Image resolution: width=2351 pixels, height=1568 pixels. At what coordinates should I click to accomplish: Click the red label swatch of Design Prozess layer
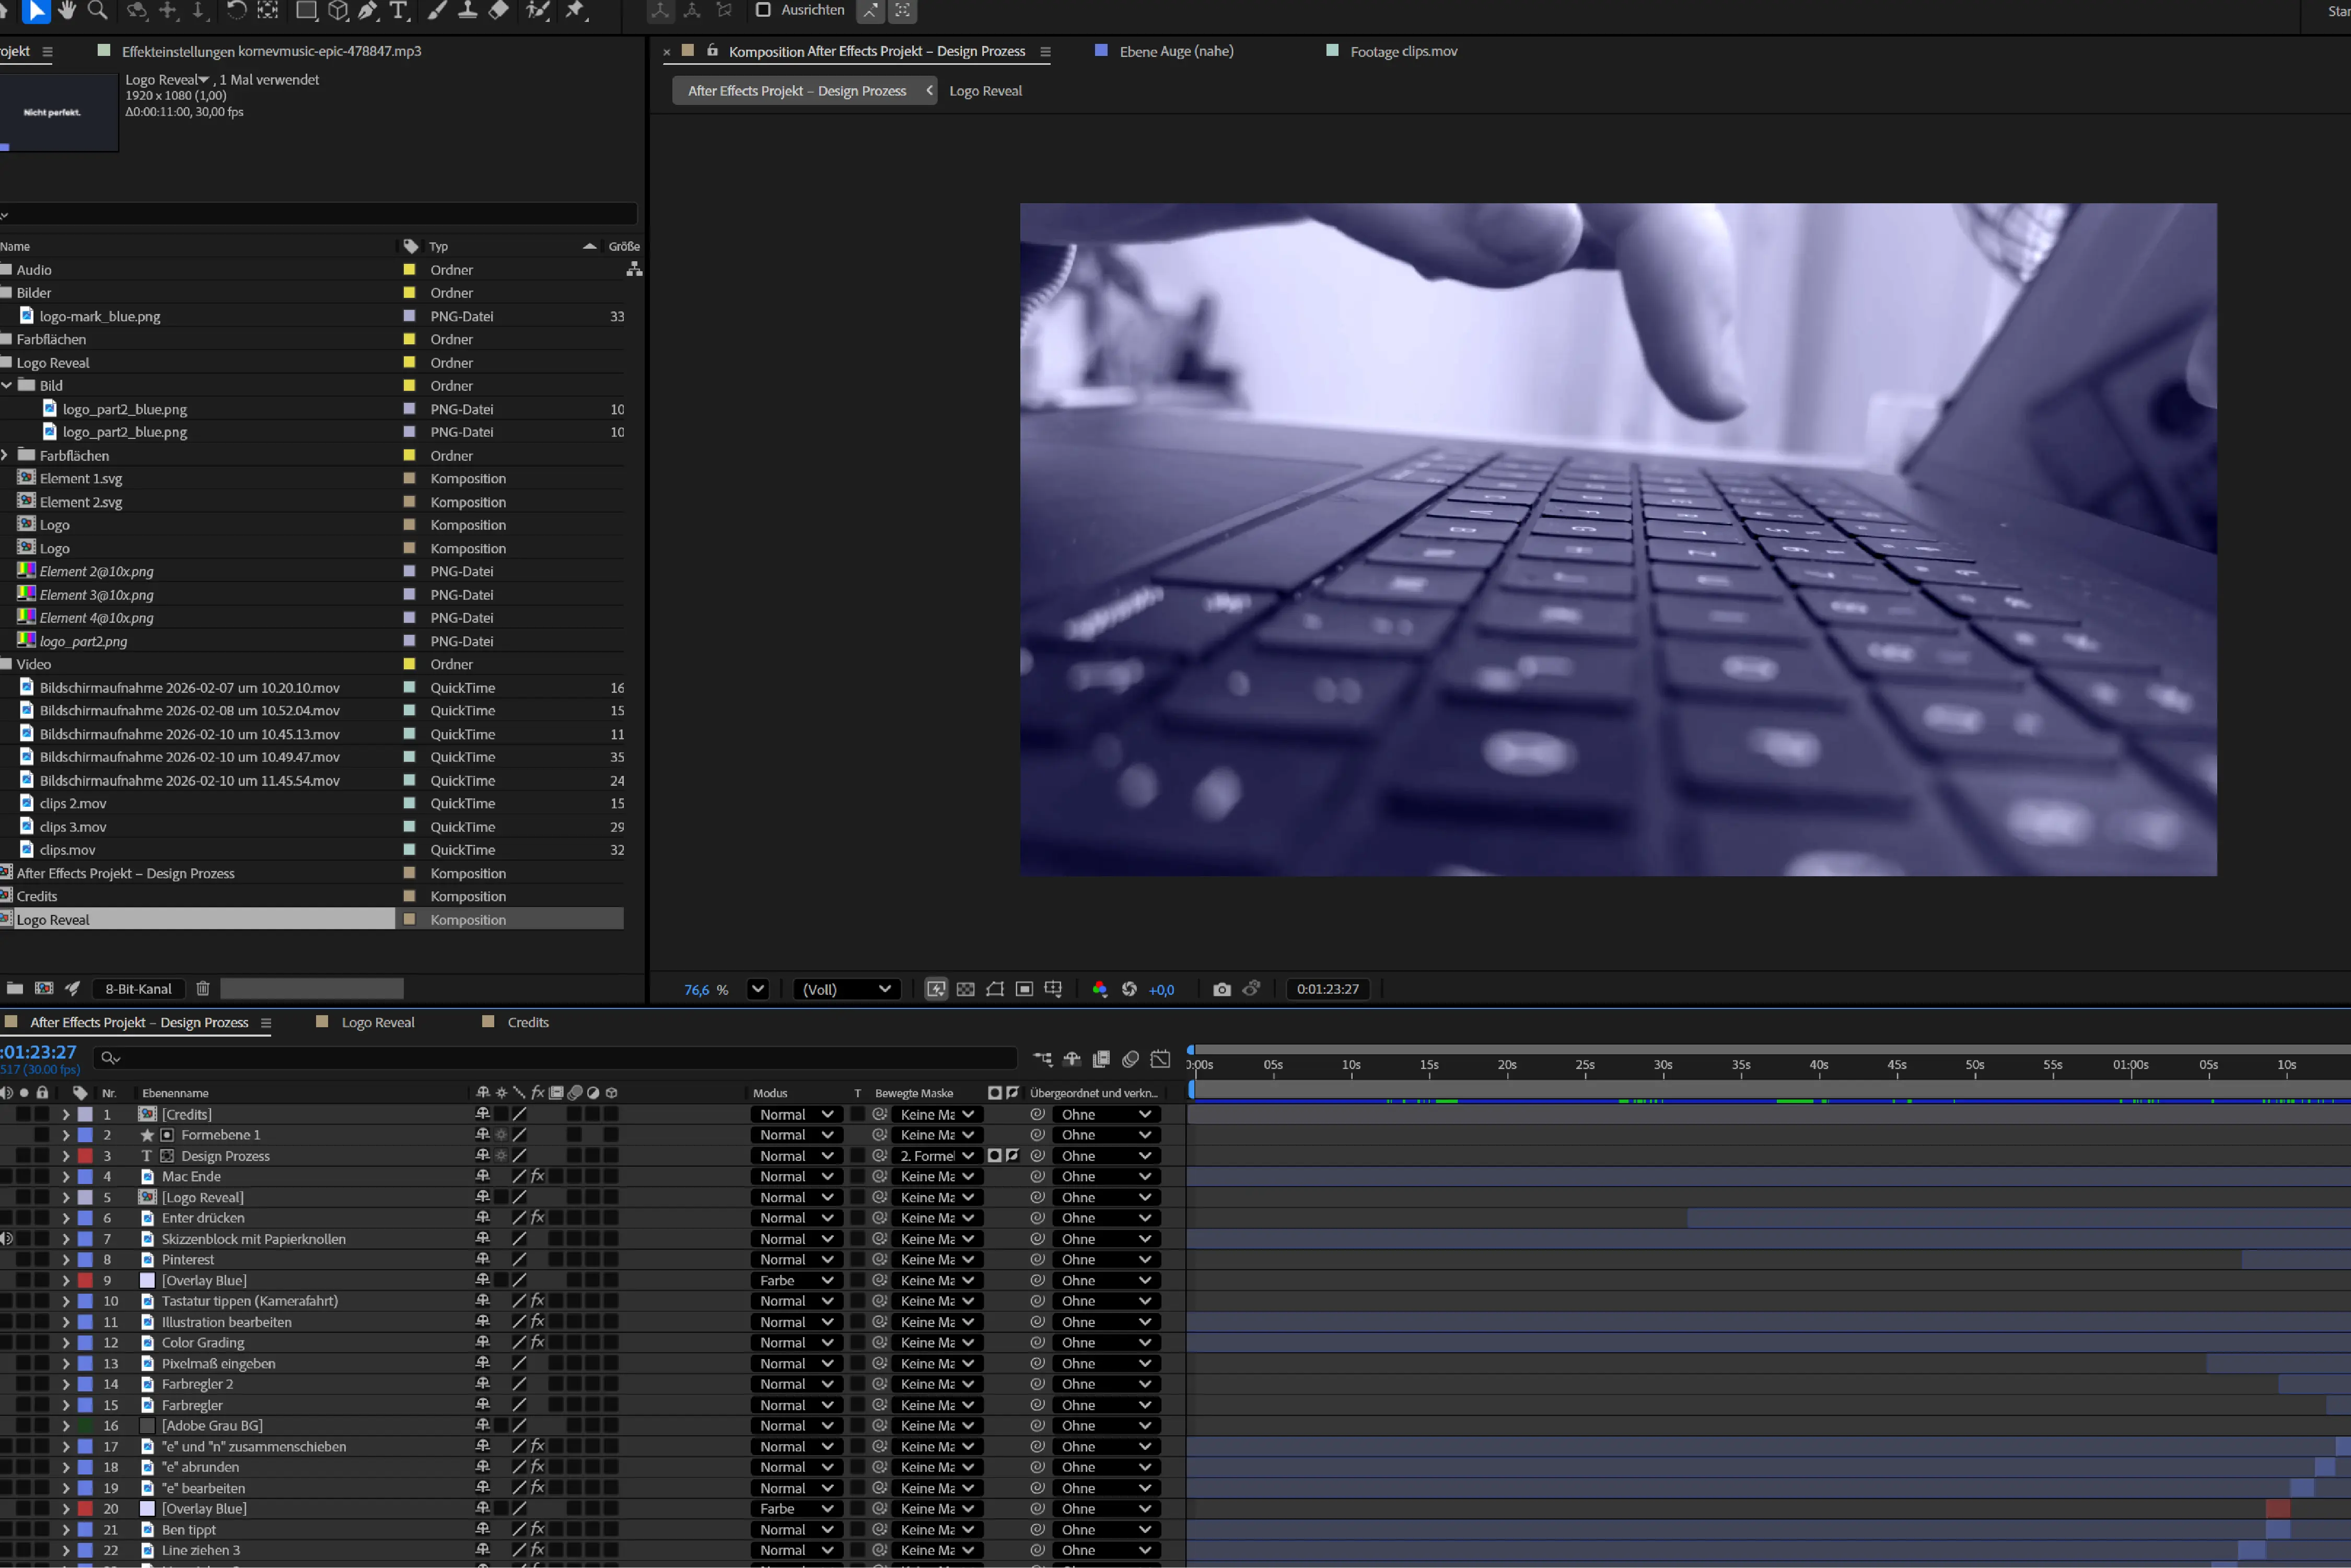86,1156
